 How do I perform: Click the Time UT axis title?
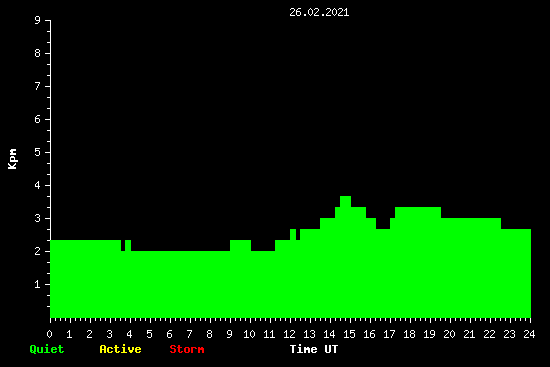click(x=314, y=349)
